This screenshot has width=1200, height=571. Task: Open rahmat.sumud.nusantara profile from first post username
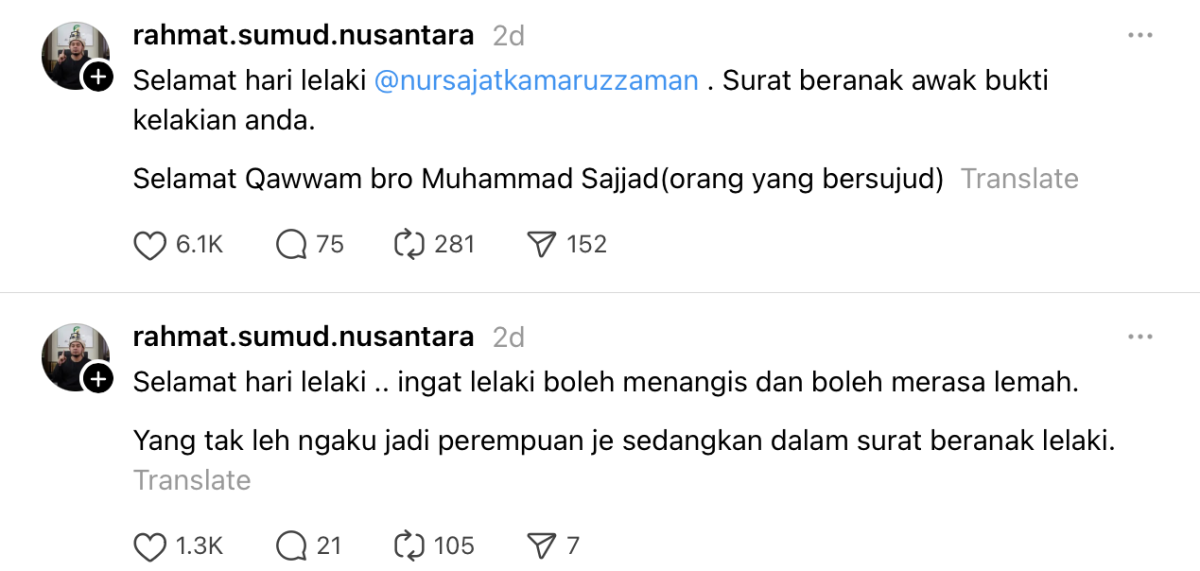pyautogui.click(x=303, y=36)
